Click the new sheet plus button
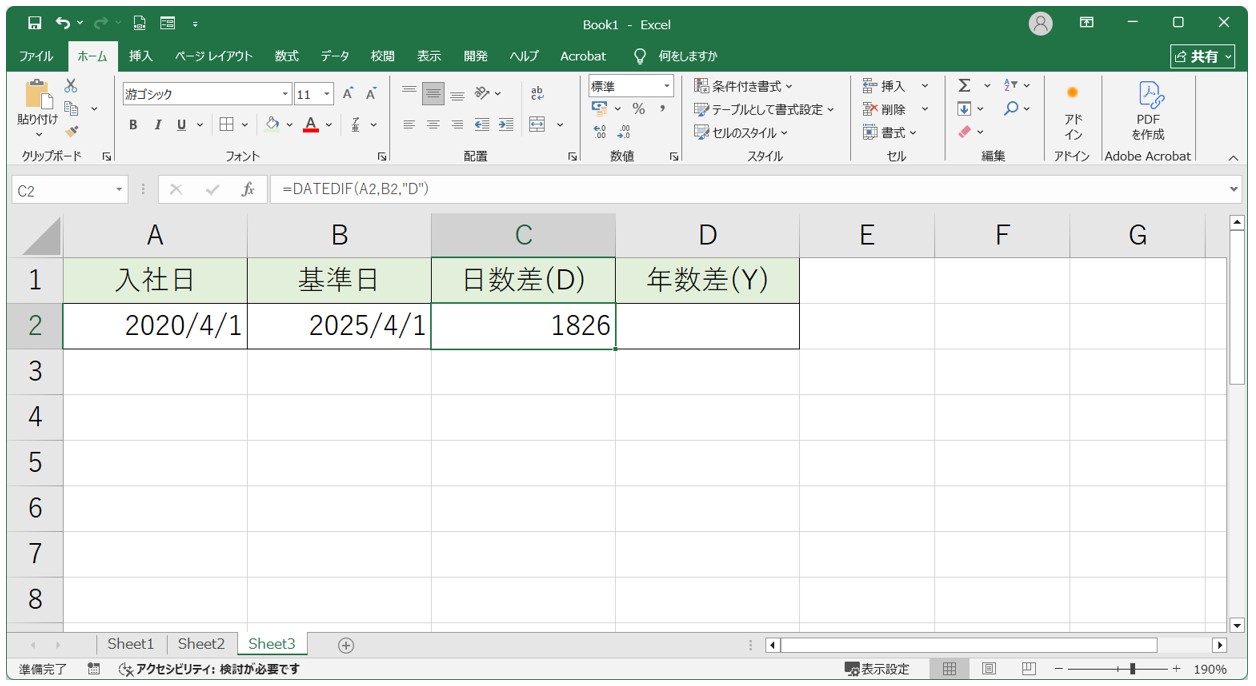Viewport: 1256px width, 686px height. 346,645
